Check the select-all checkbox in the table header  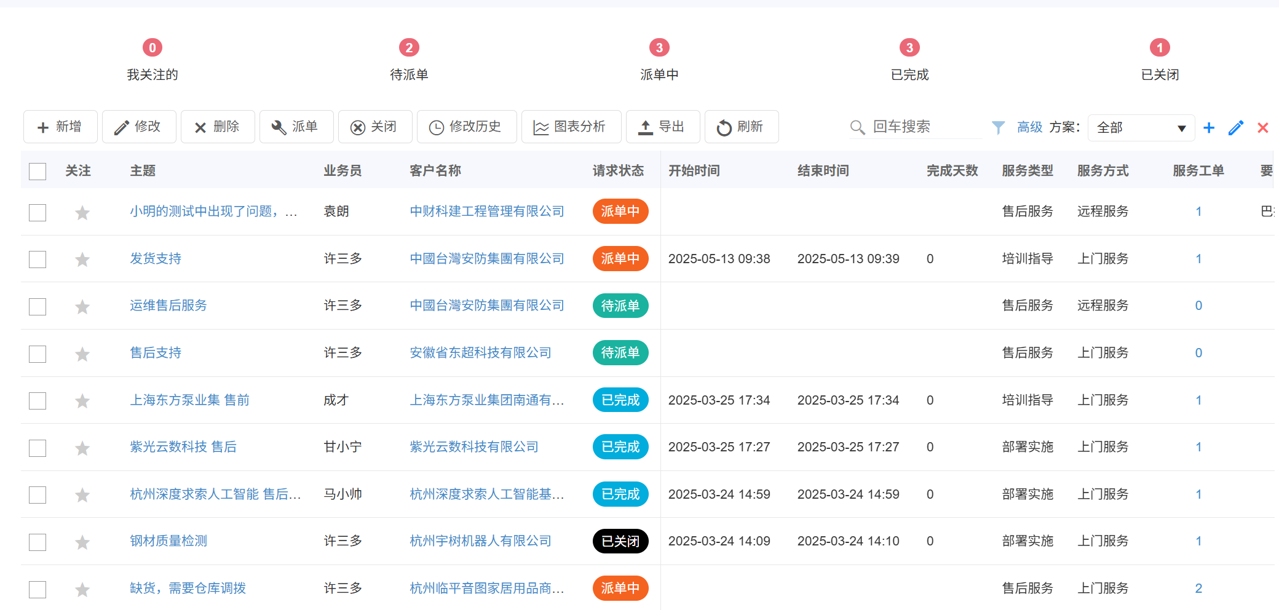click(37, 171)
